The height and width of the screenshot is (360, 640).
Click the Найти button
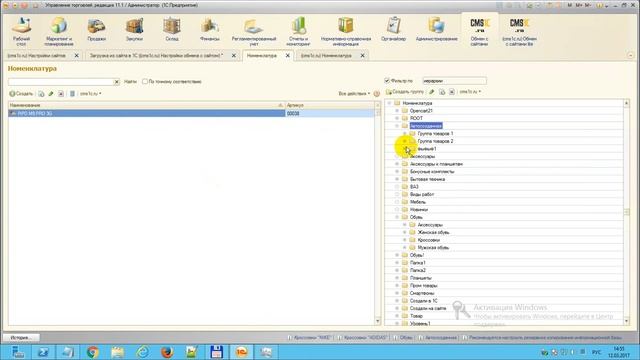coord(130,82)
